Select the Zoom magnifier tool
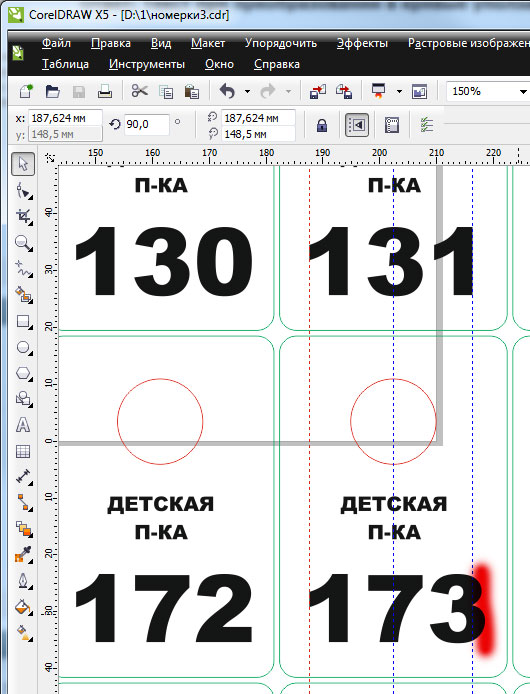The height and width of the screenshot is (694, 530). click(23, 243)
